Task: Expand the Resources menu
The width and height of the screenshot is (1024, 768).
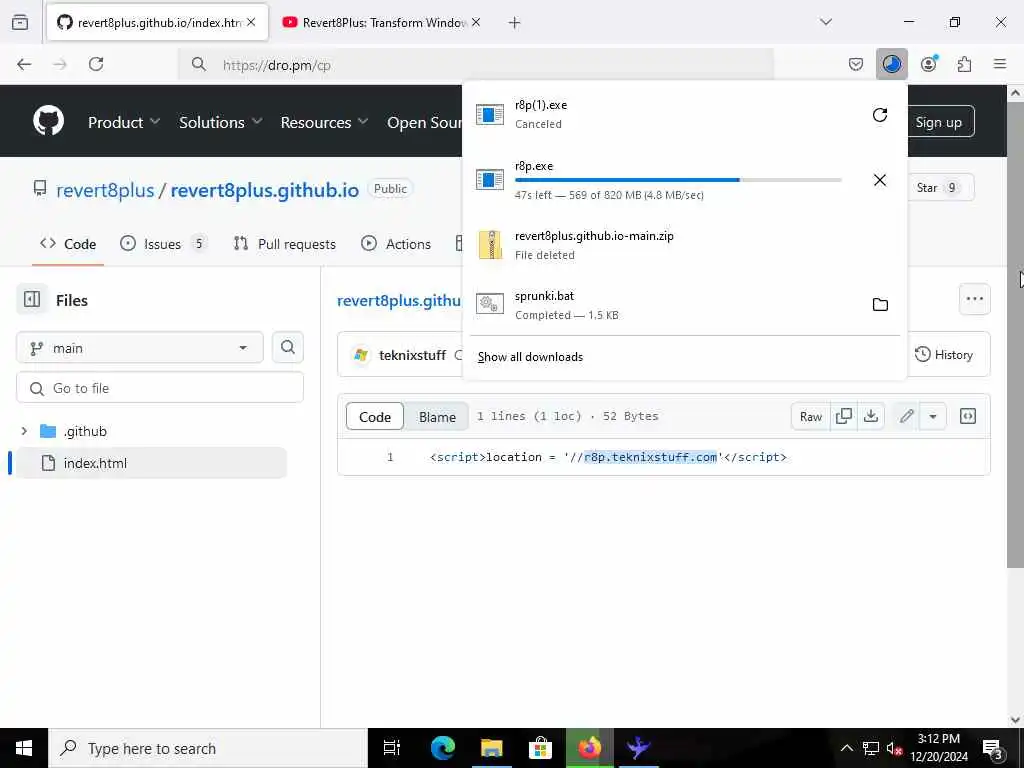Action: pos(324,122)
